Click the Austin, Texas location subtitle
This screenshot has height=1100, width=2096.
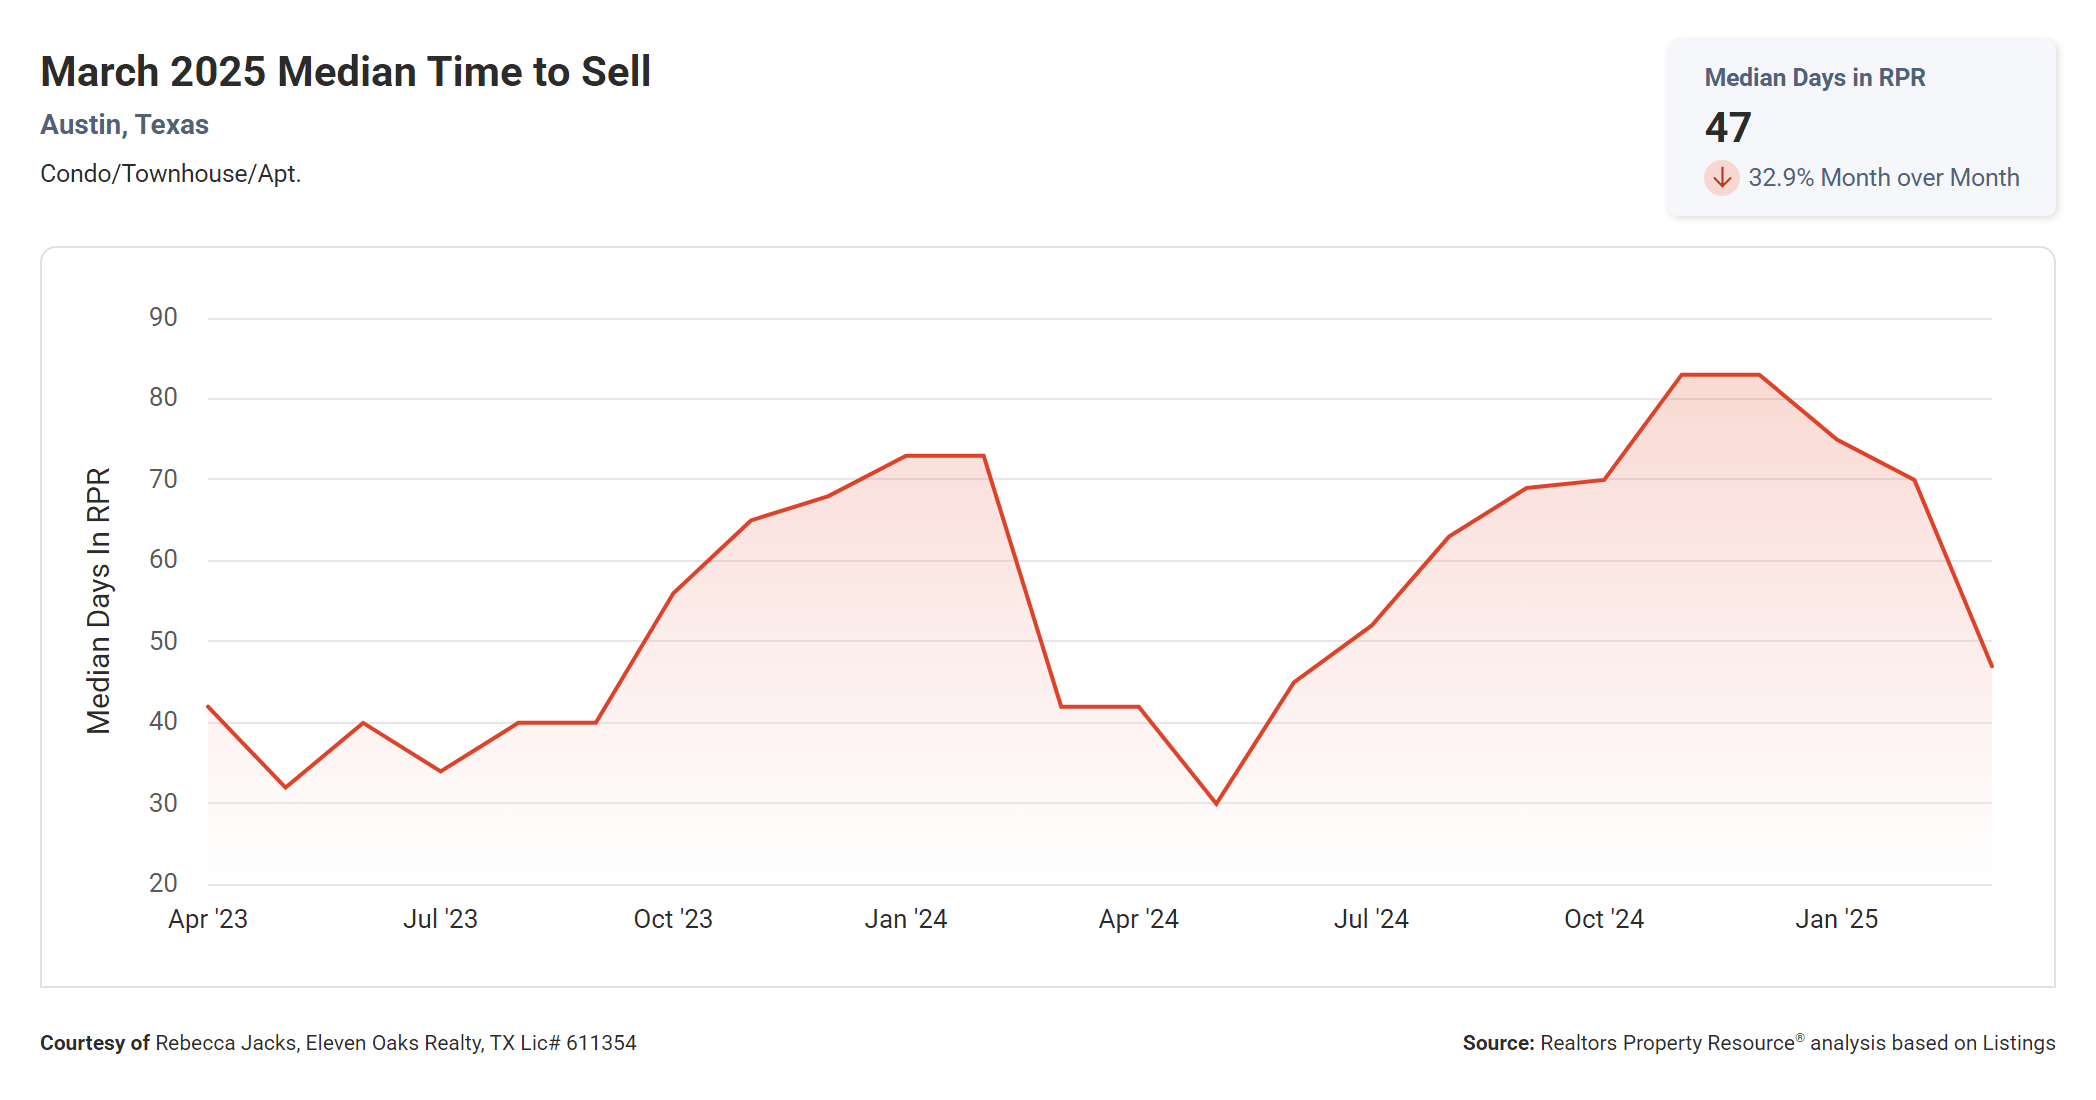pyautogui.click(x=124, y=125)
